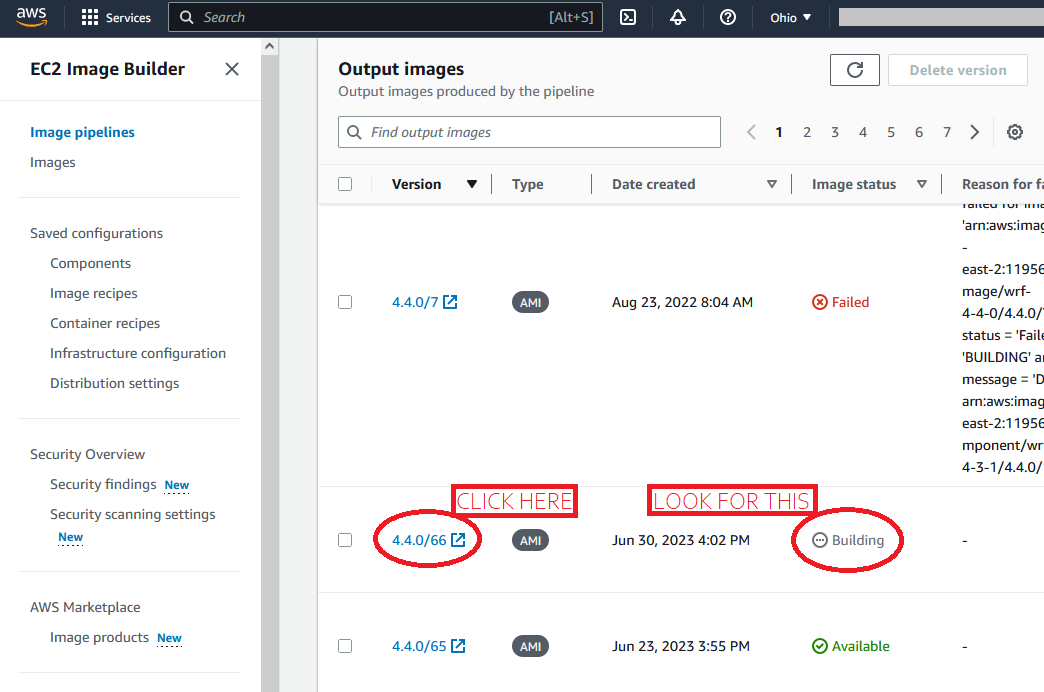This screenshot has width=1044, height=692.
Task: Select the checkbox for version 4.4.0/65
Action: (345, 645)
